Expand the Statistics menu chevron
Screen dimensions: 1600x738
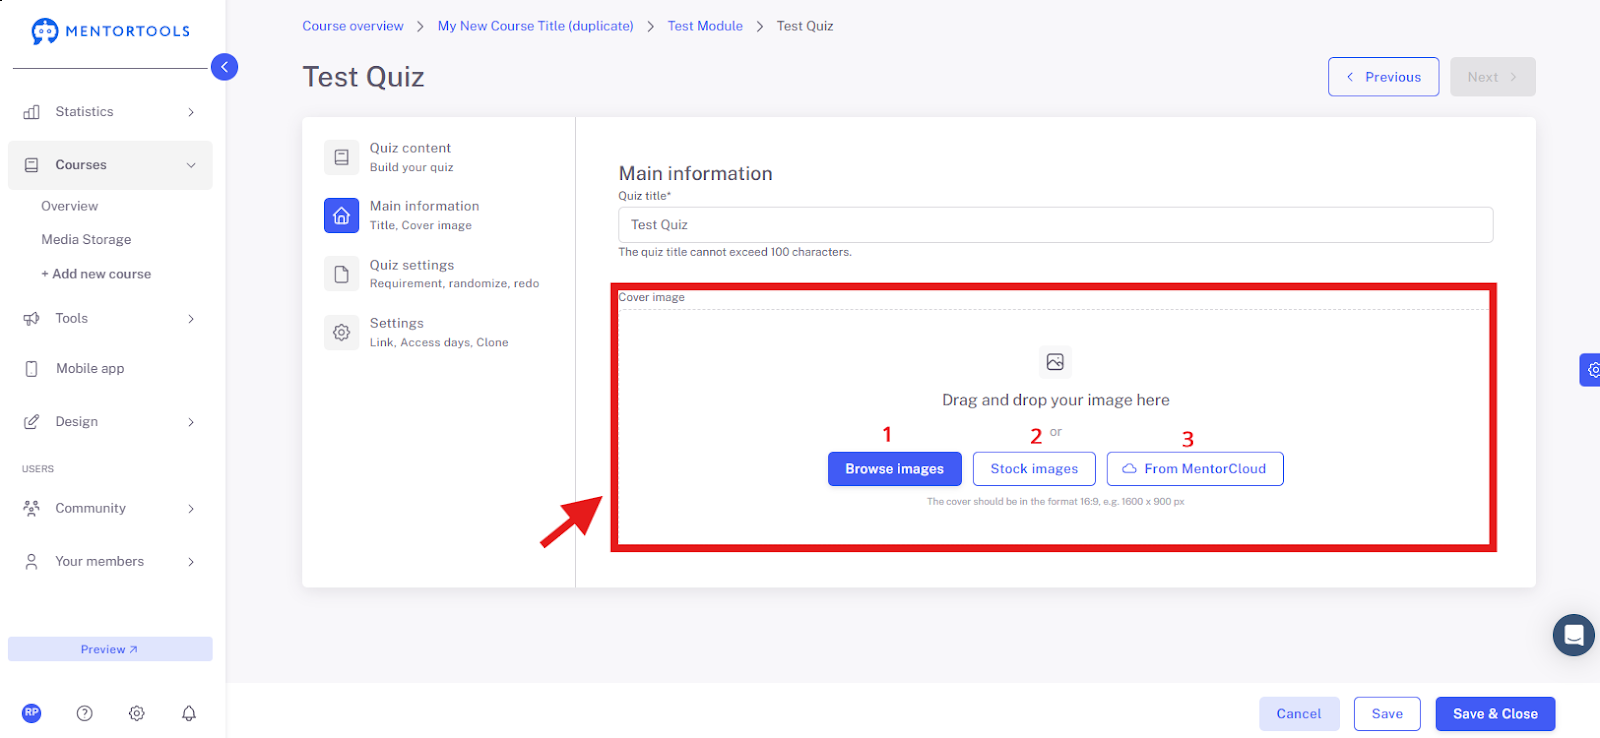click(x=191, y=112)
